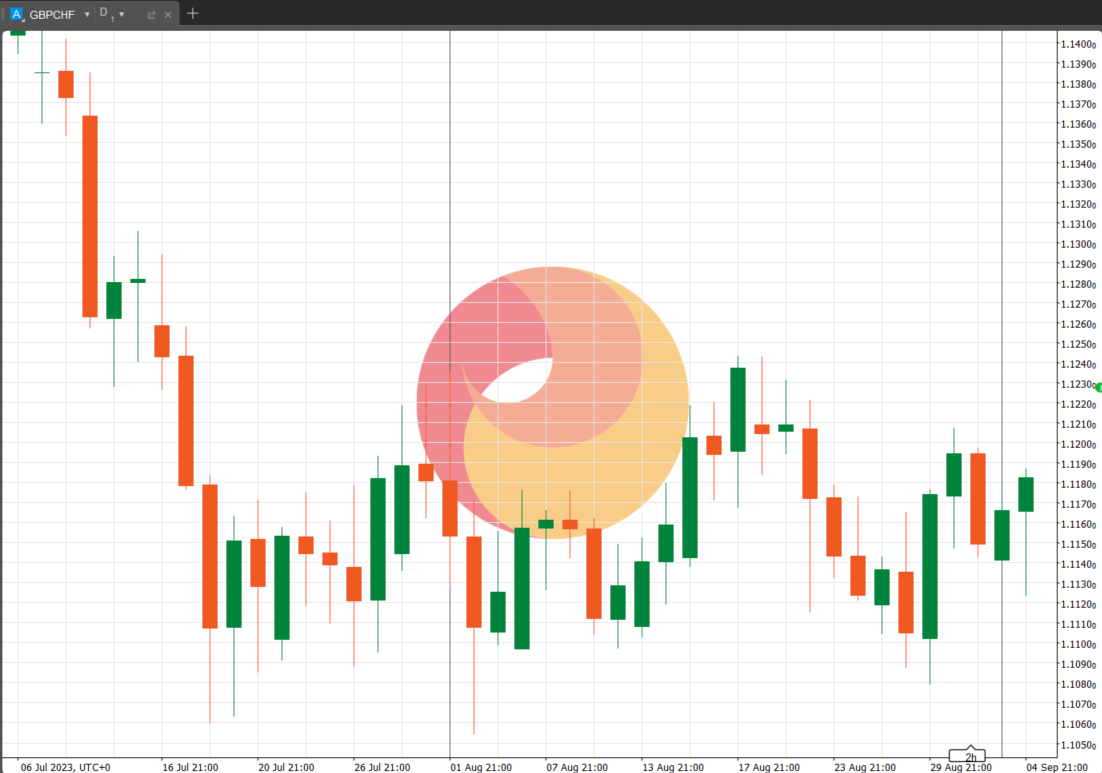The height and width of the screenshot is (773, 1102).
Task: Click the '13 Aug 21:00' time axis label
Action: [673, 767]
